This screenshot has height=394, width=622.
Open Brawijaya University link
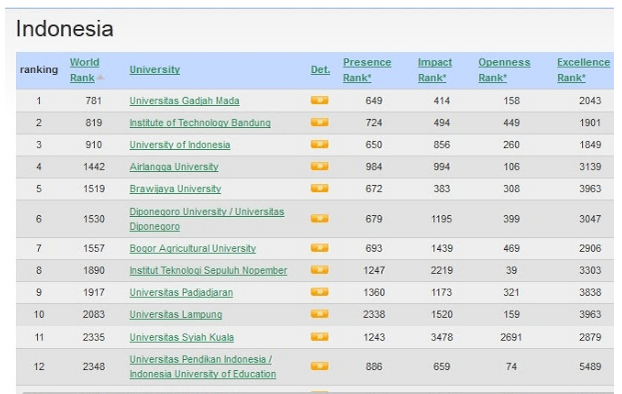point(175,189)
